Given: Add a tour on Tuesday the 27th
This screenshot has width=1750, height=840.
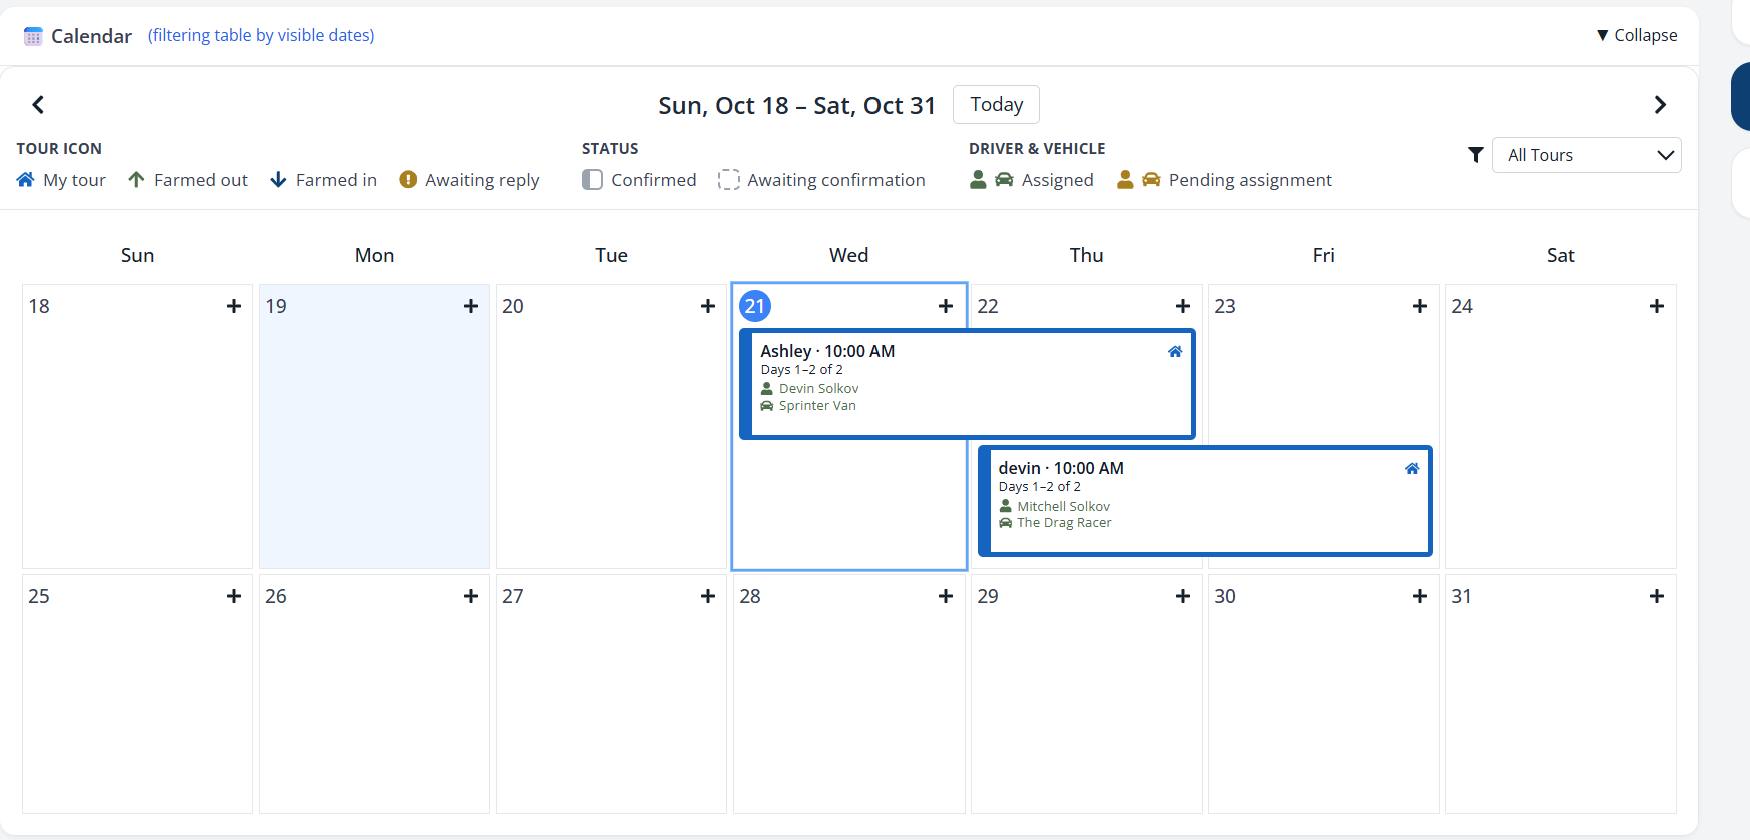Looking at the screenshot, I should (708, 596).
